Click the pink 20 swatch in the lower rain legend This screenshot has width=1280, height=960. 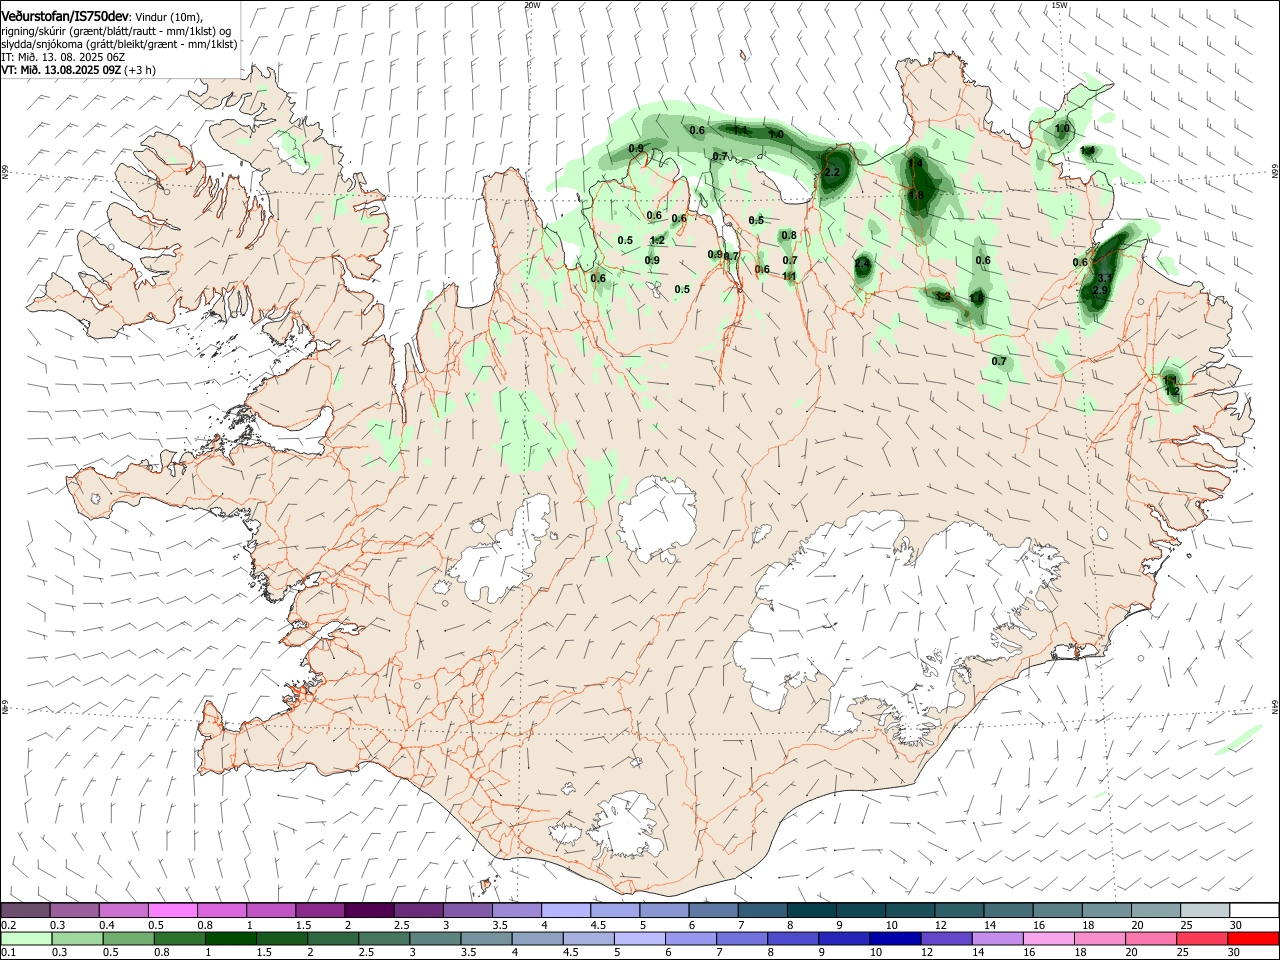click(x=1150, y=939)
